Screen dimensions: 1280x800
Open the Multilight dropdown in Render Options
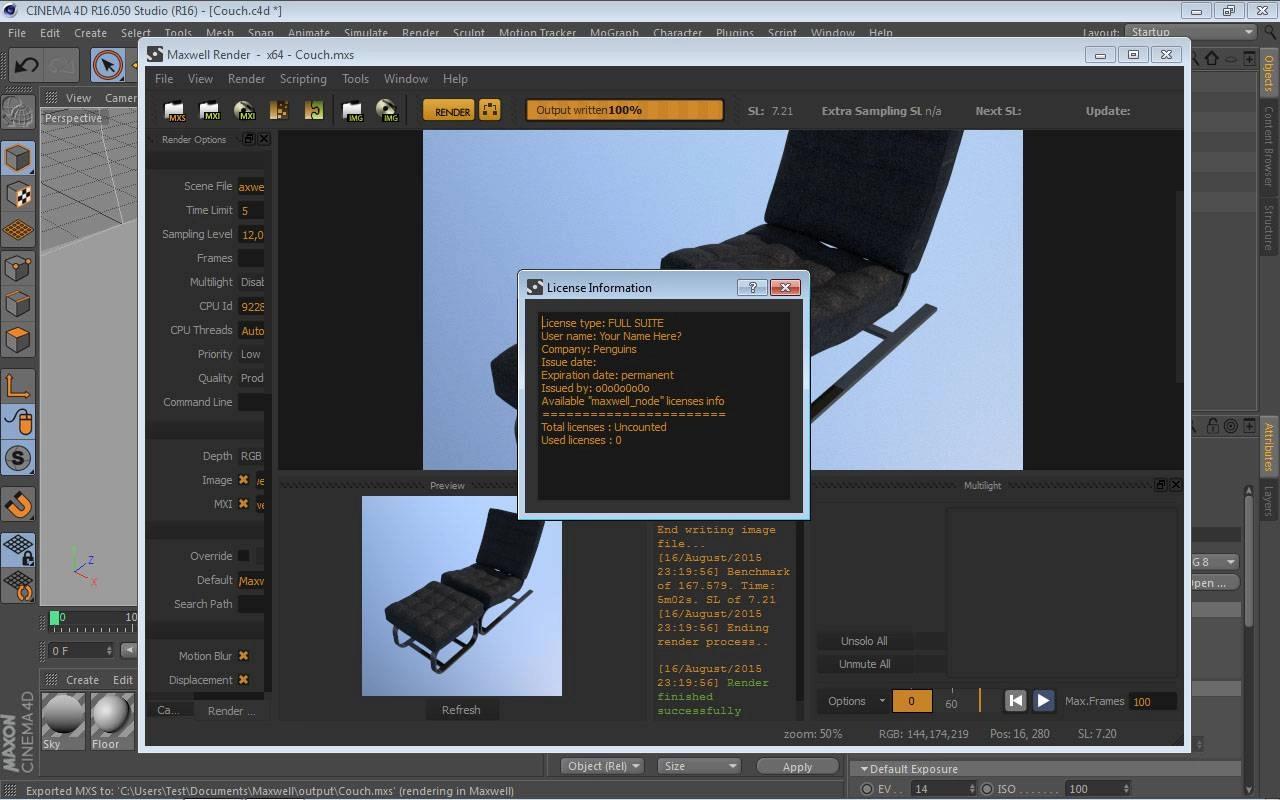click(x=252, y=282)
